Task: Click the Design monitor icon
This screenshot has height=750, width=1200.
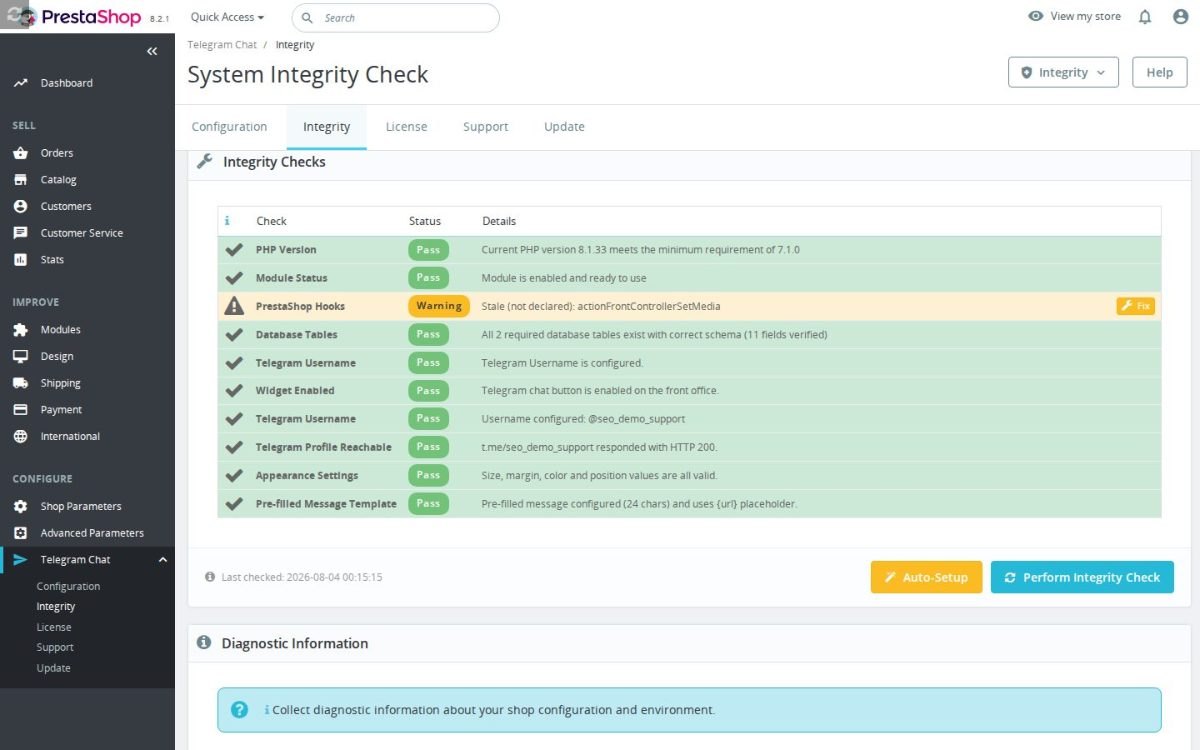Action: (20, 357)
